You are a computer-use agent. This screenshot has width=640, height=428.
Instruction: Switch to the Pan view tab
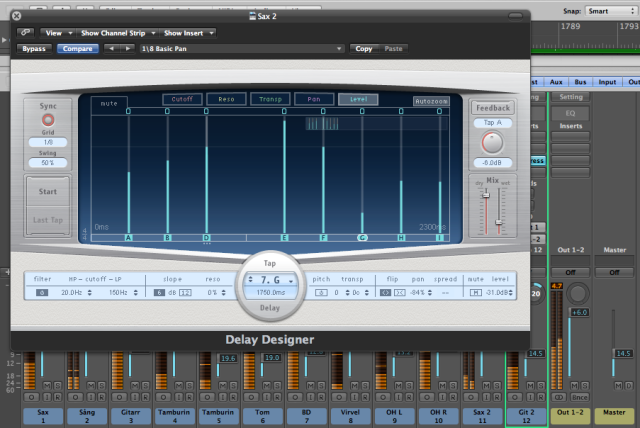pos(314,99)
